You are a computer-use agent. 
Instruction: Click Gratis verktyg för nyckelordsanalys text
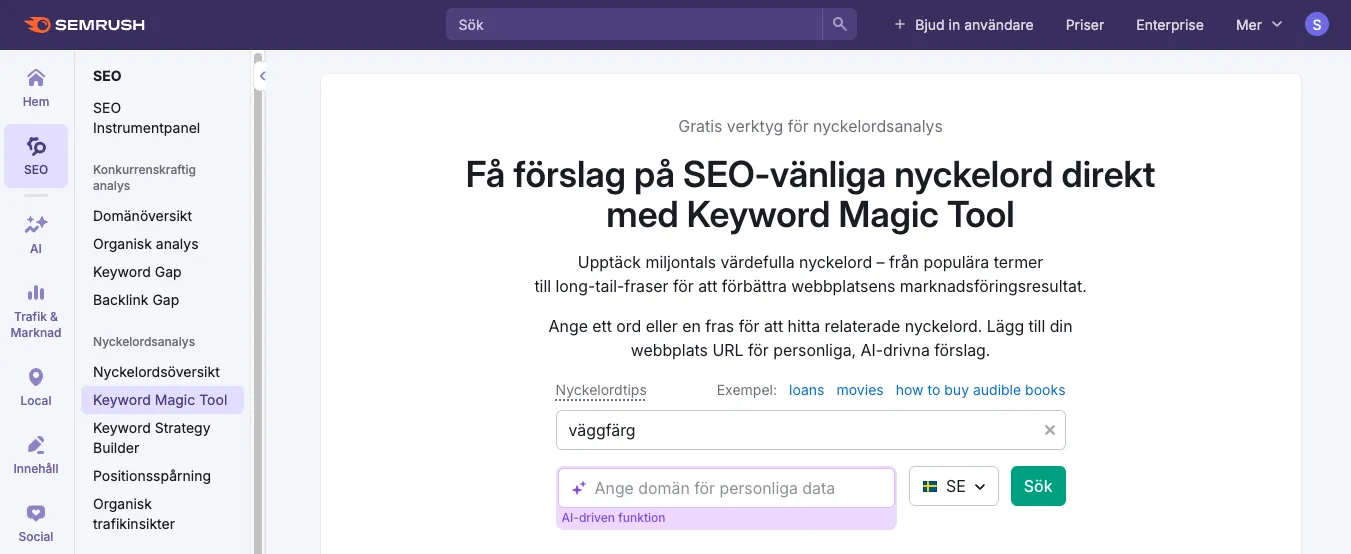point(810,127)
